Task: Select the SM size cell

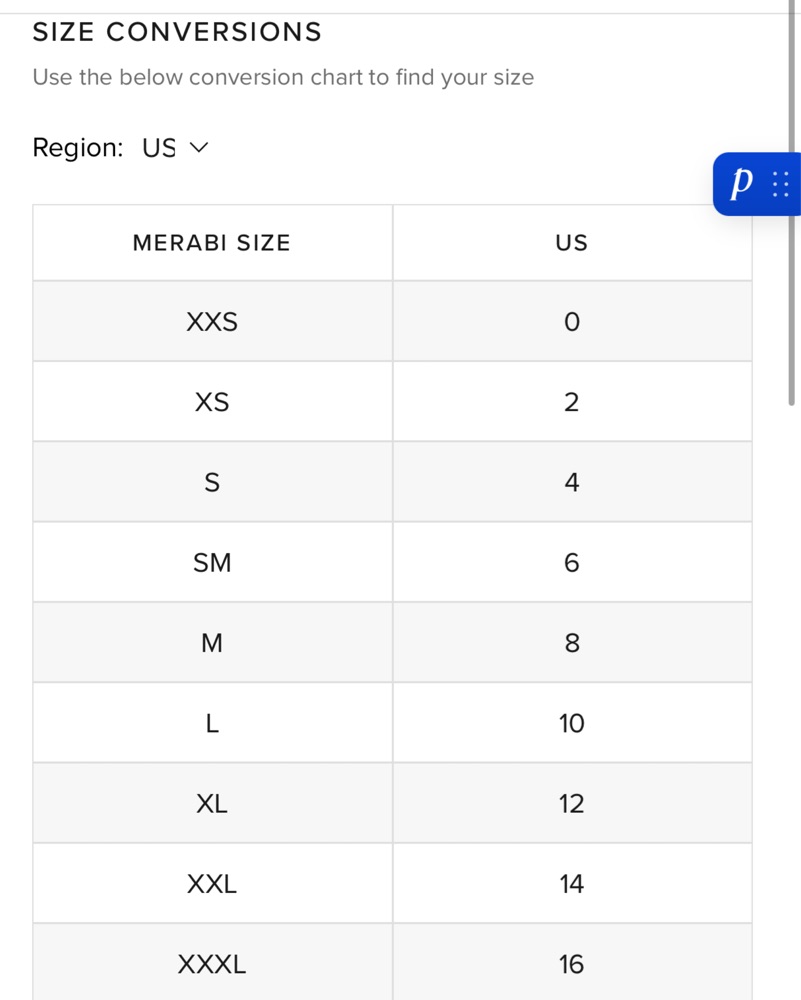Action: coord(212,562)
